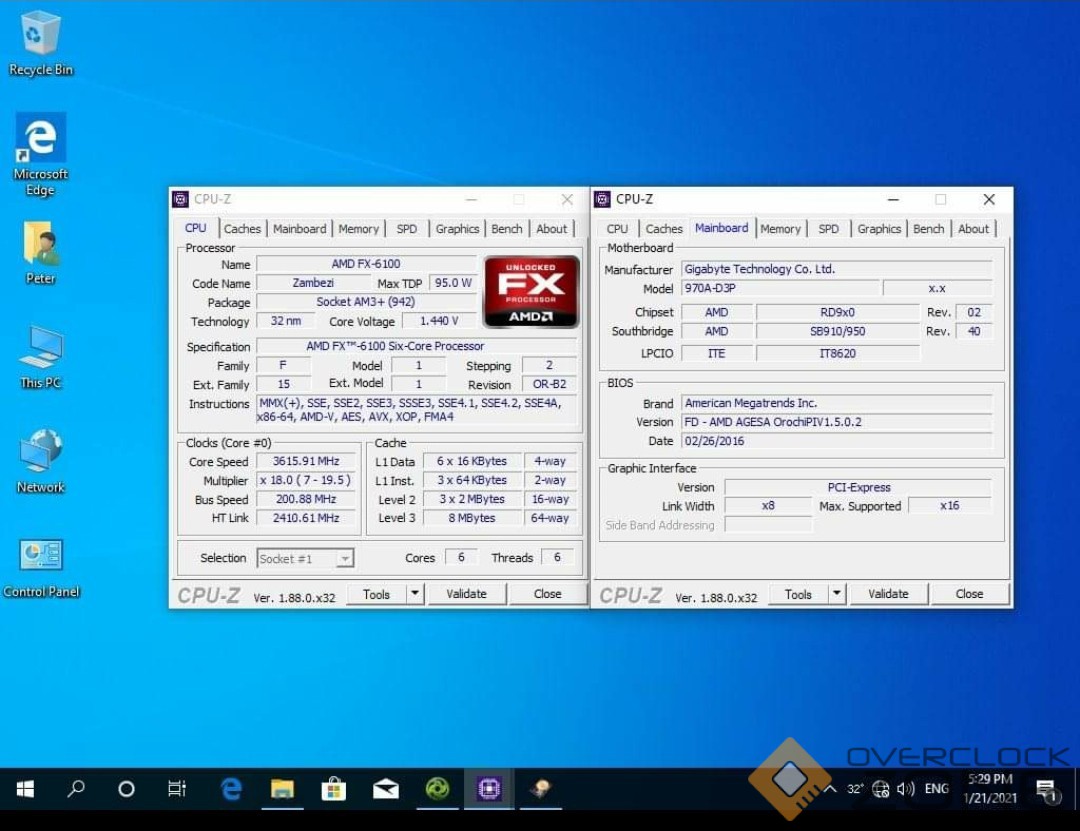Click the Mail icon in the taskbar

(386, 790)
